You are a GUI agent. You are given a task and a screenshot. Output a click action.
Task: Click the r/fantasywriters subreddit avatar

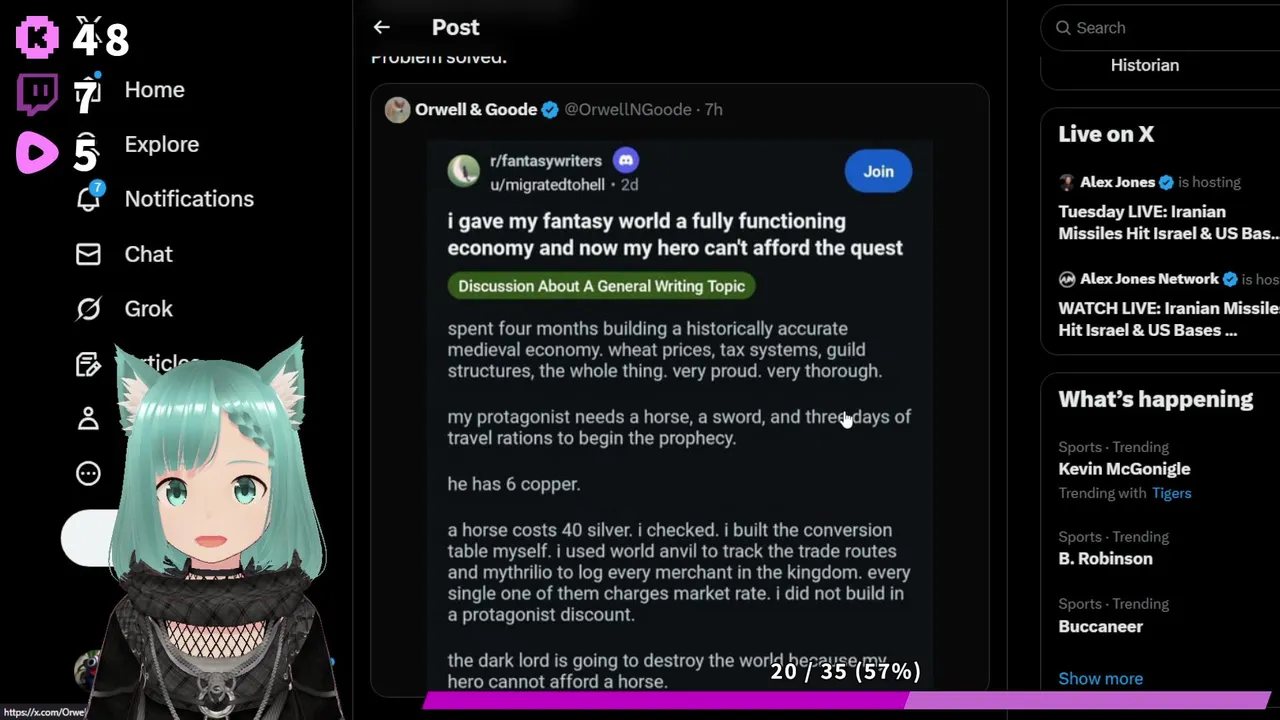click(463, 171)
